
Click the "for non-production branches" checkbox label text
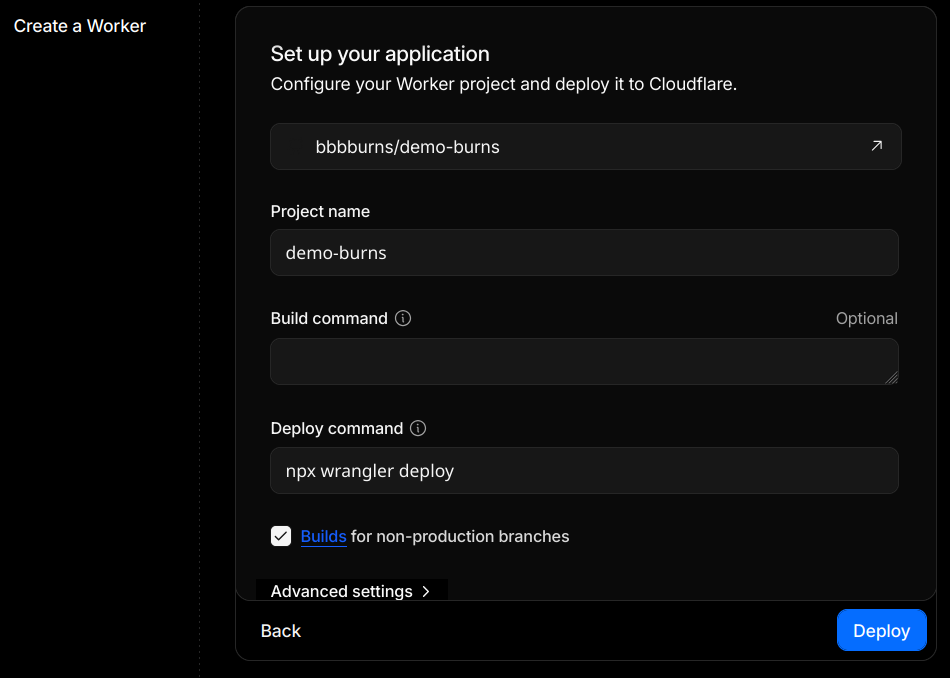click(x=460, y=536)
